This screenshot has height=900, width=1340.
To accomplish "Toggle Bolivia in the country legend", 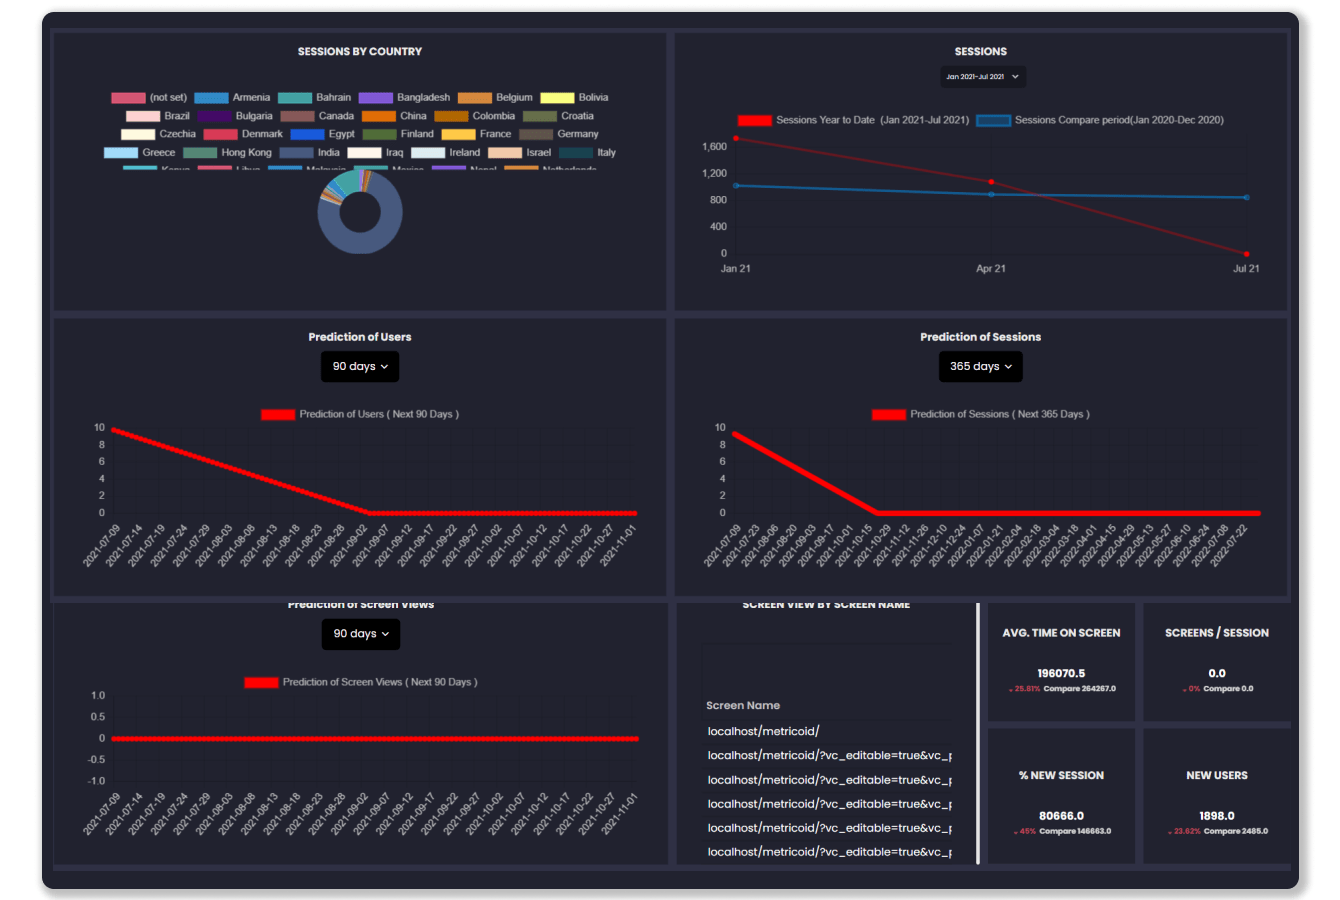I will click(574, 98).
